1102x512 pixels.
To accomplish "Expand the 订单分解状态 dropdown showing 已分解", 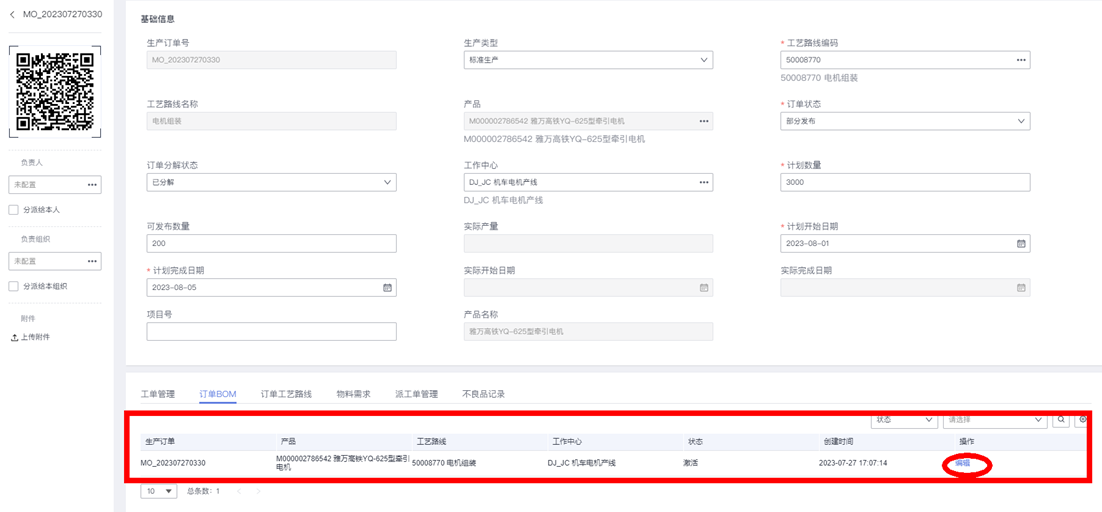I will 271,183.
